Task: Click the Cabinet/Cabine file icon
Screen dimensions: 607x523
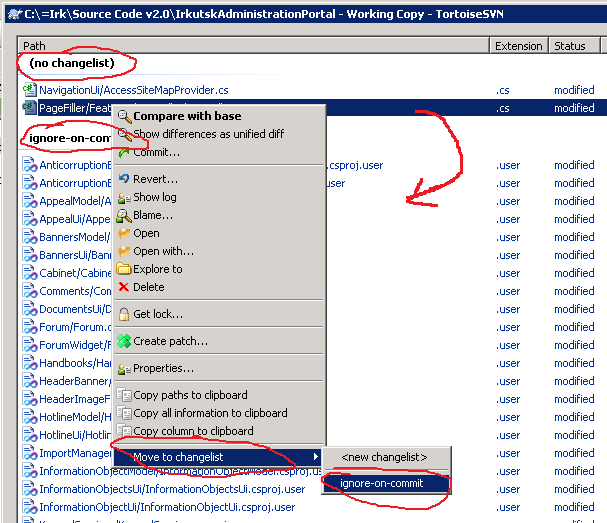Action: 29,273
